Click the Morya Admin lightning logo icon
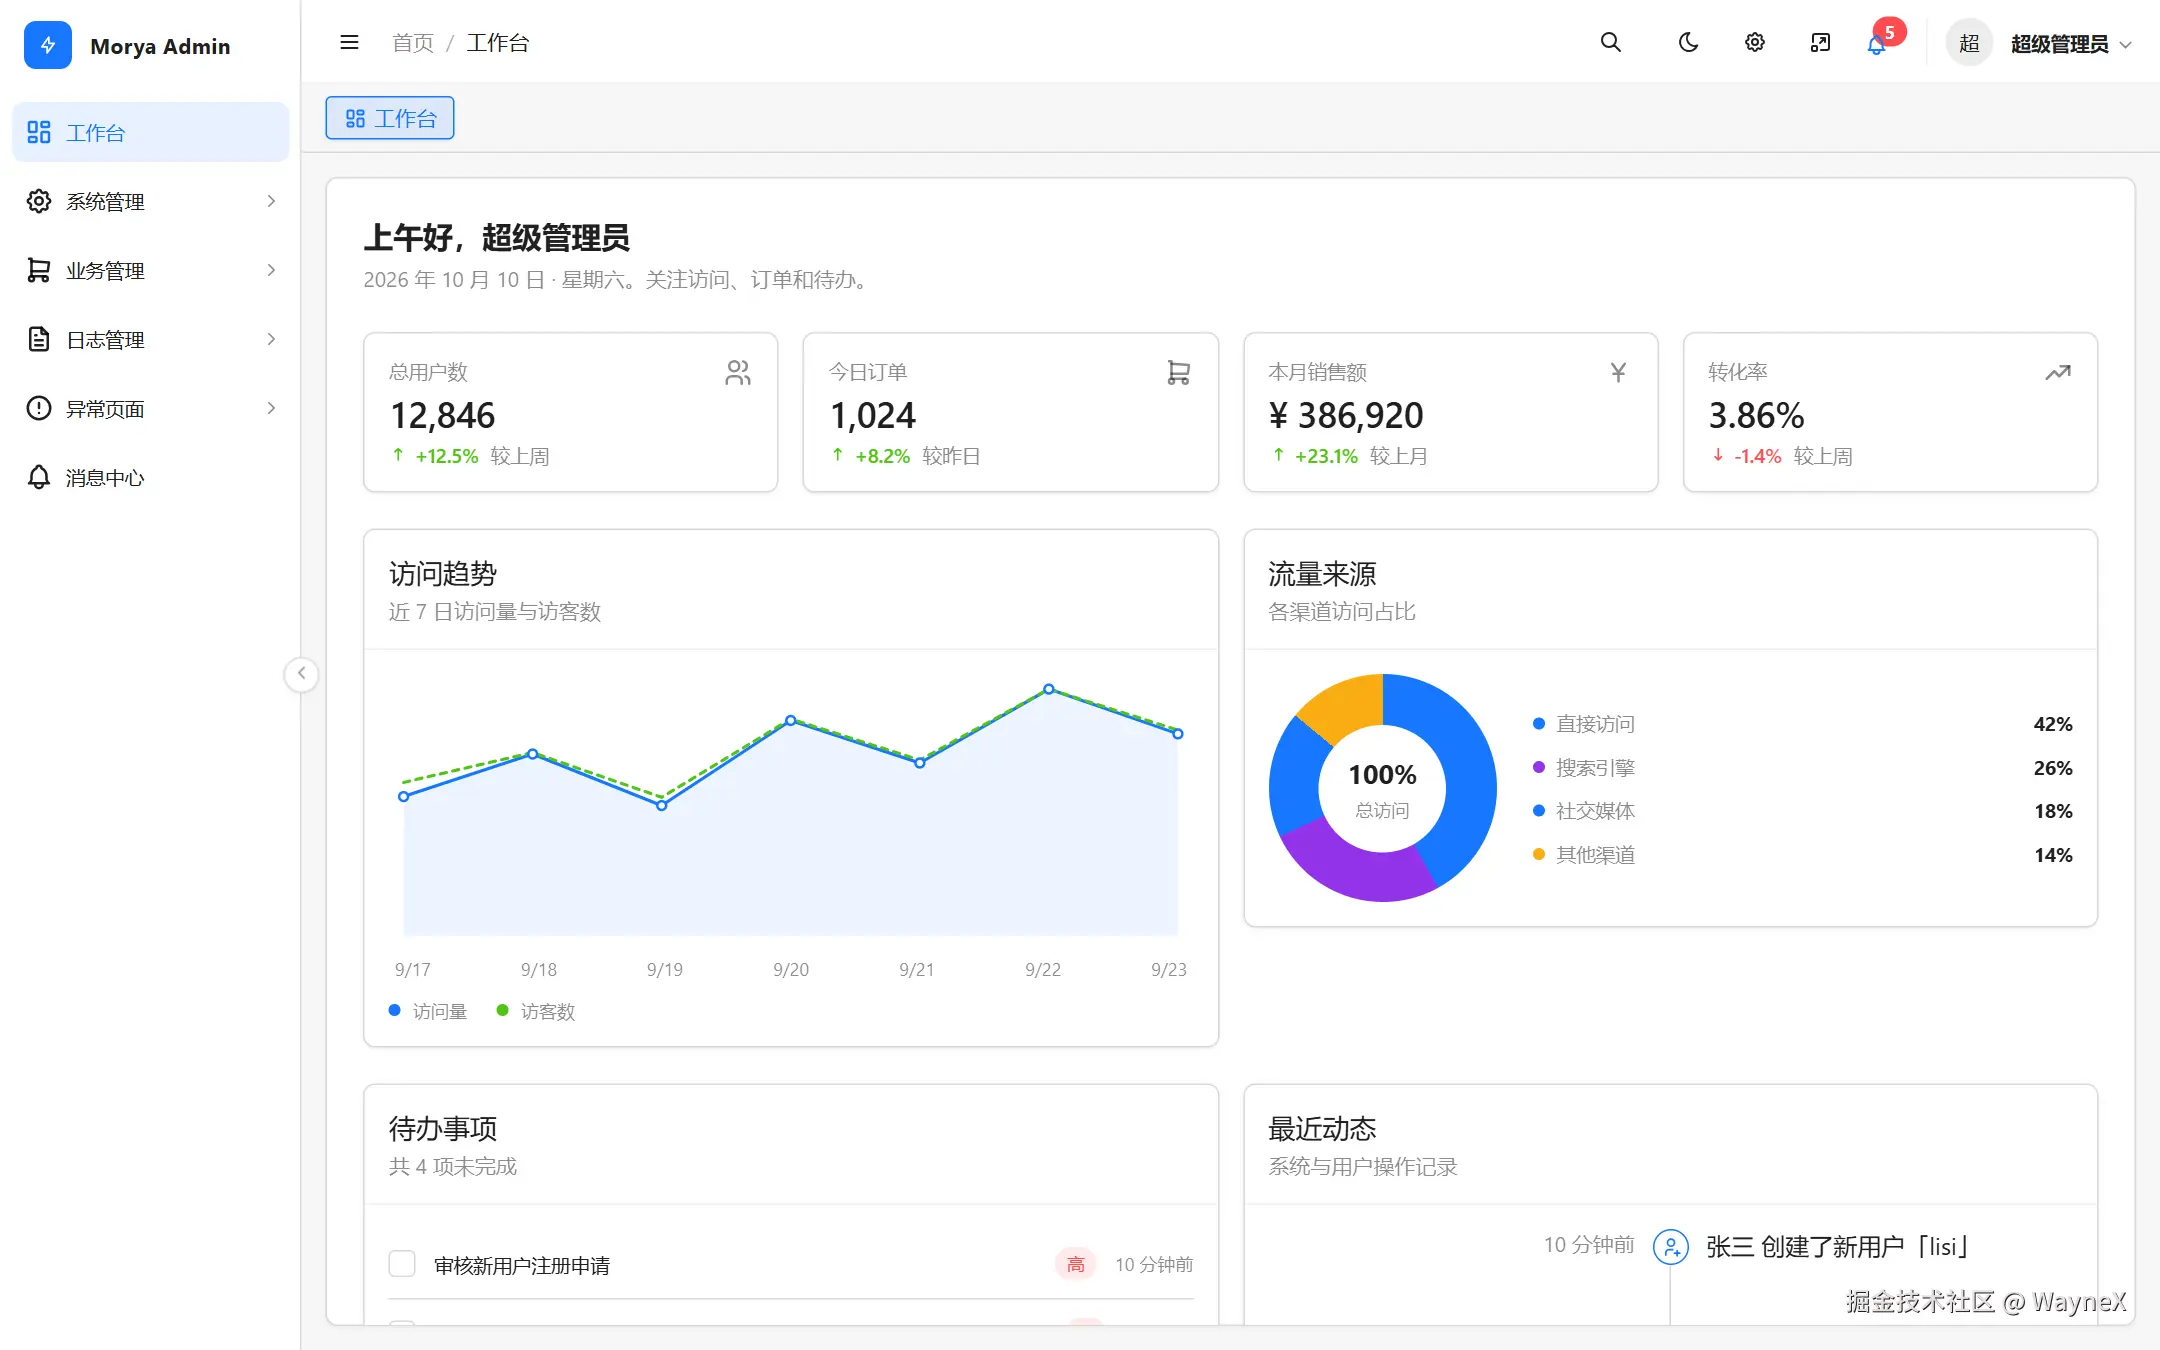 coord(47,45)
